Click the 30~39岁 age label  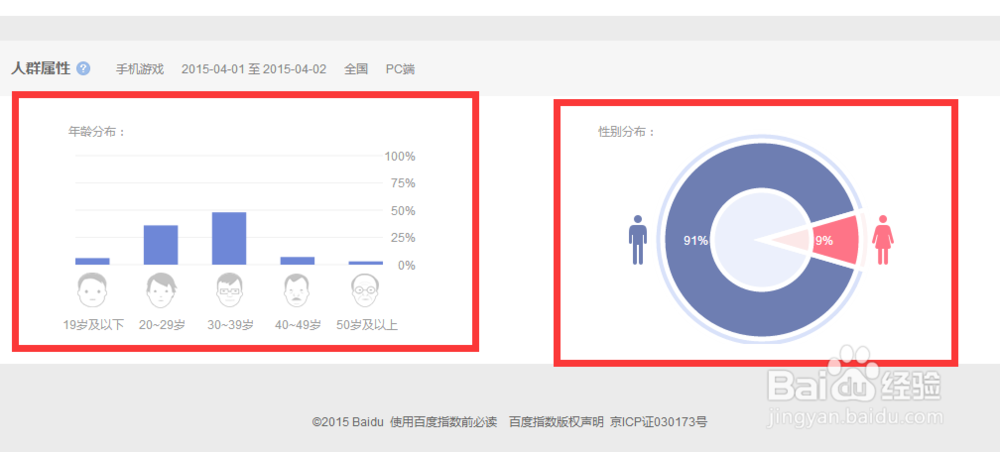tap(230, 325)
